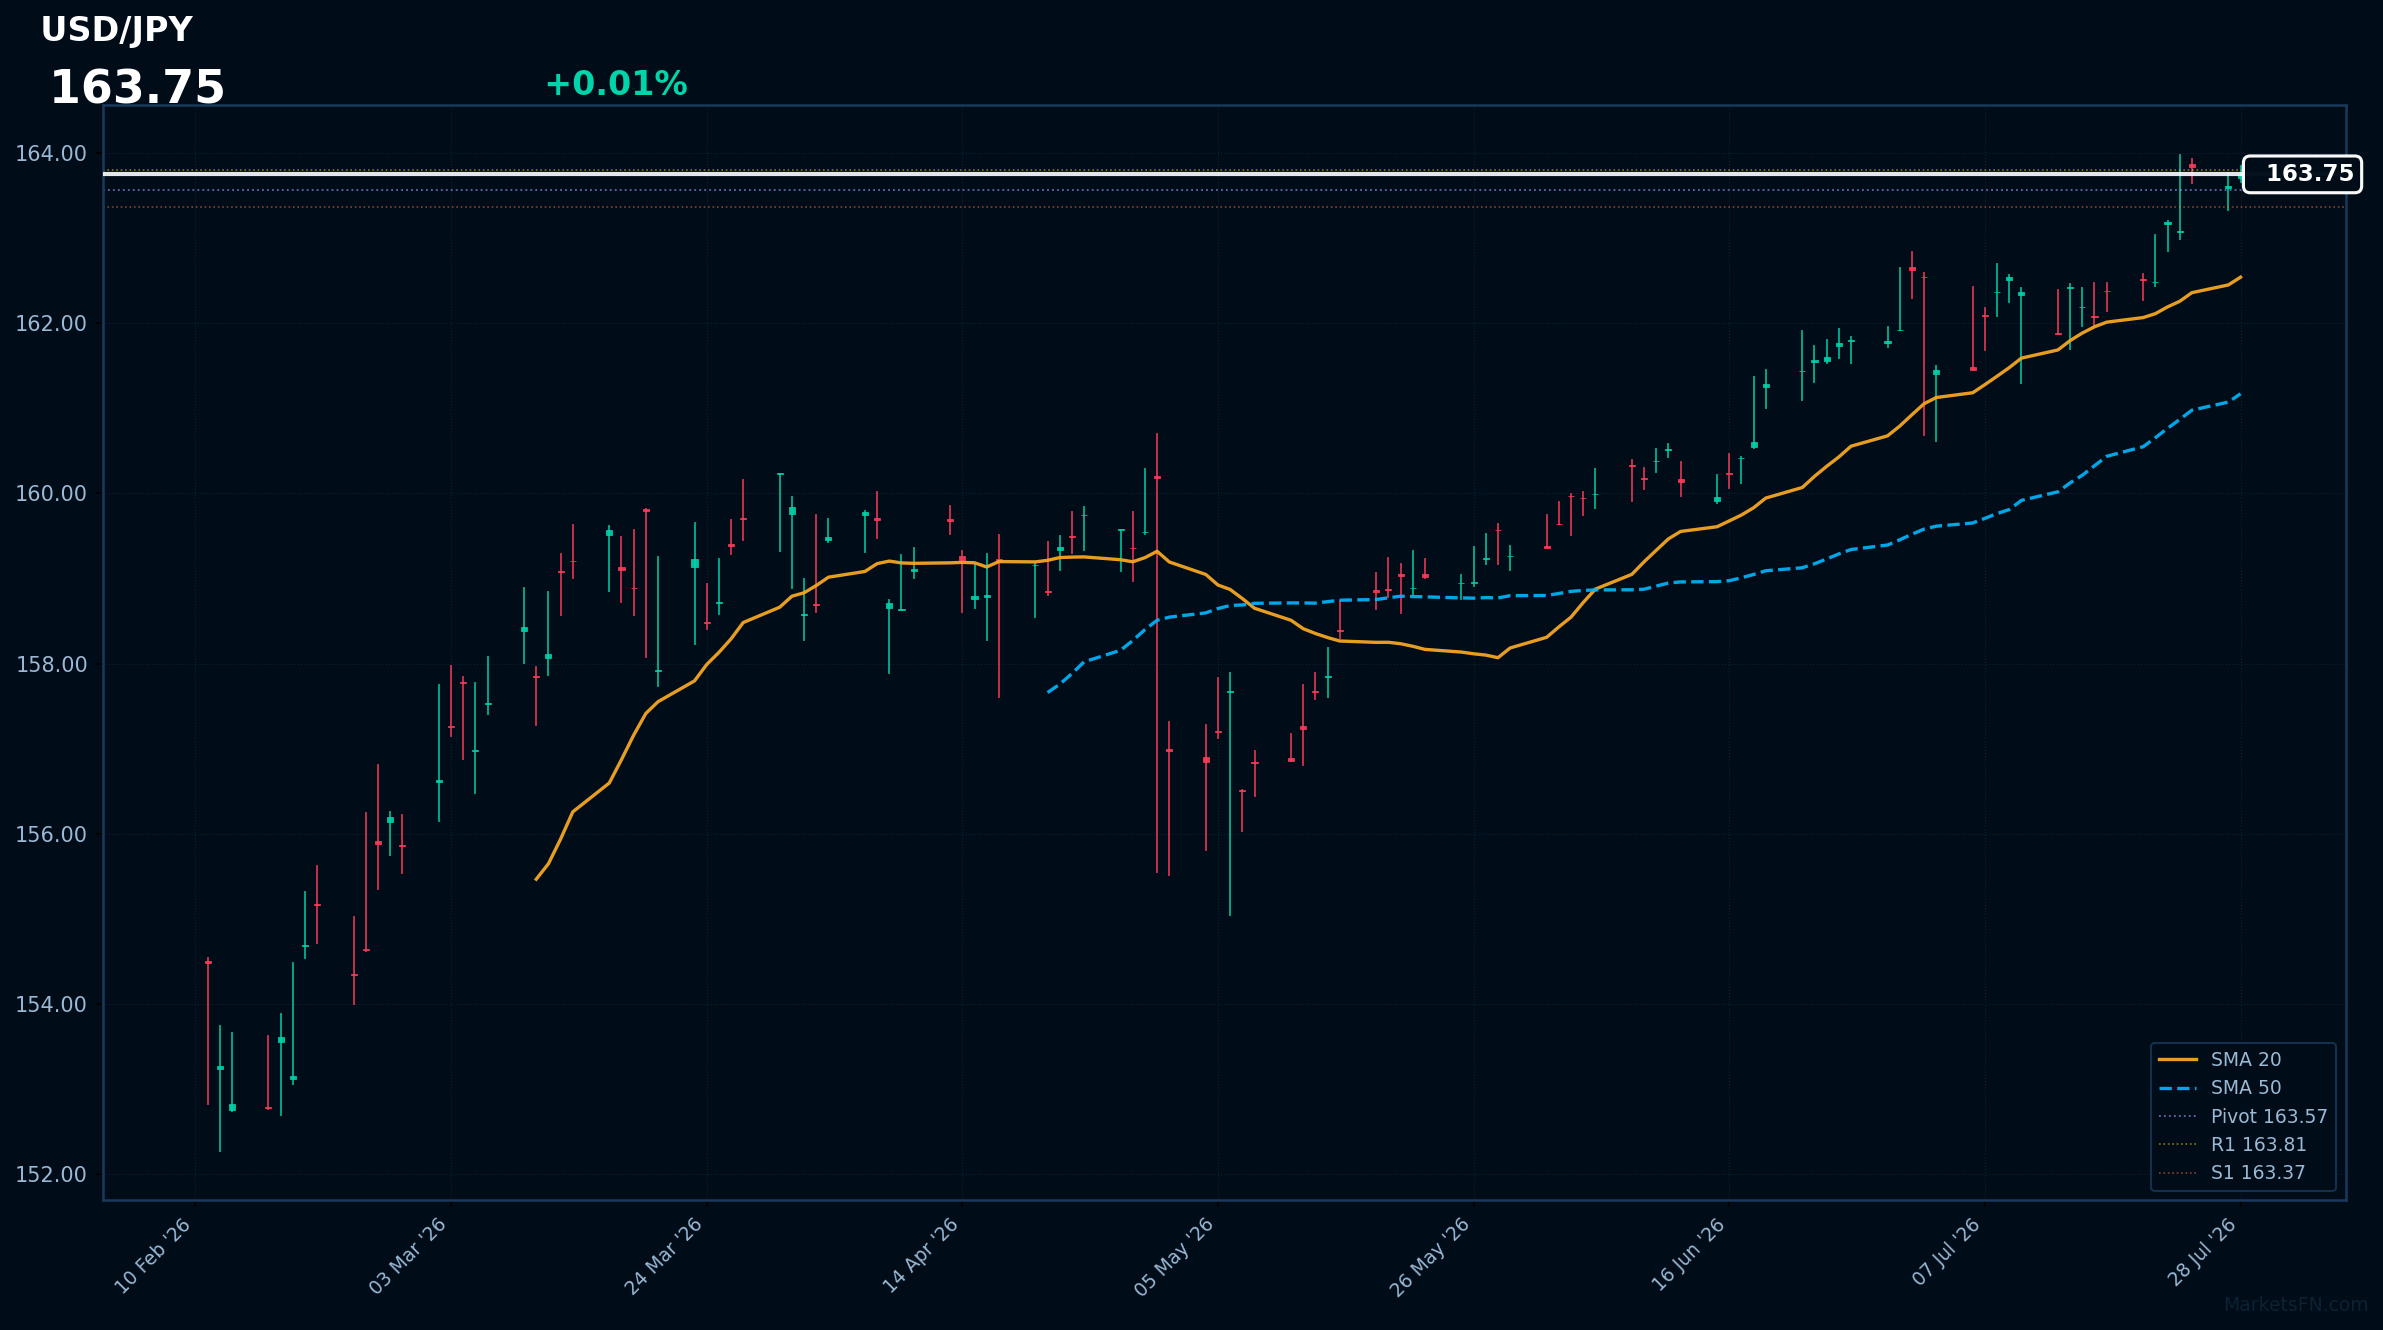Click the large 163.75 price under the title
This screenshot has width=2383, height=1330.
[137, 88]
